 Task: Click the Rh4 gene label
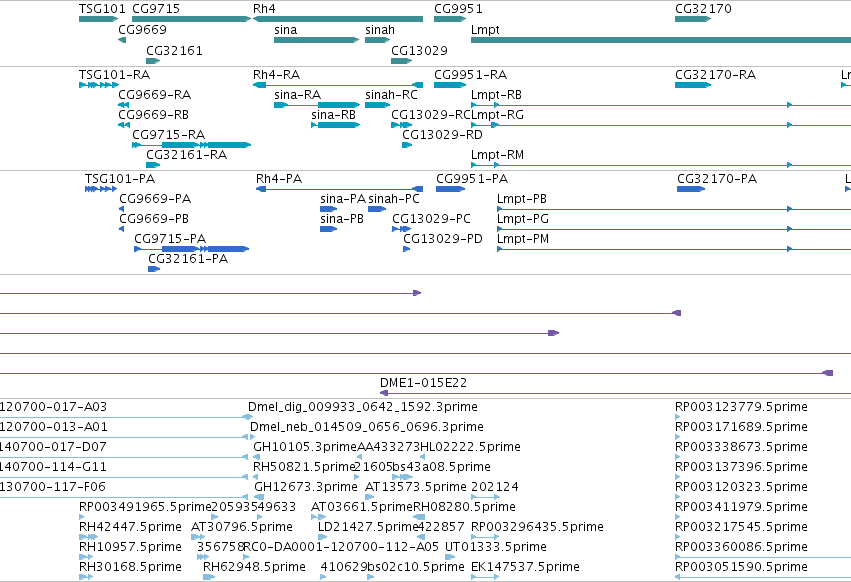264,9
